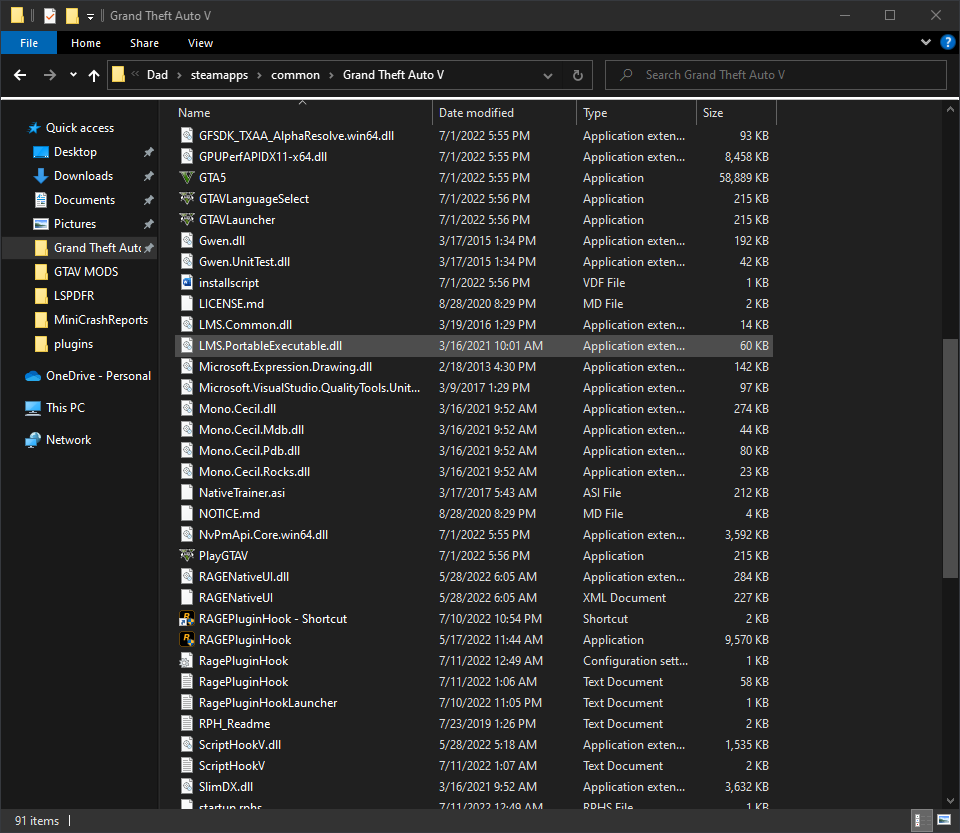The image size is (960, 833).
Task: Open the File menu
Action: [x=29, y=43]
